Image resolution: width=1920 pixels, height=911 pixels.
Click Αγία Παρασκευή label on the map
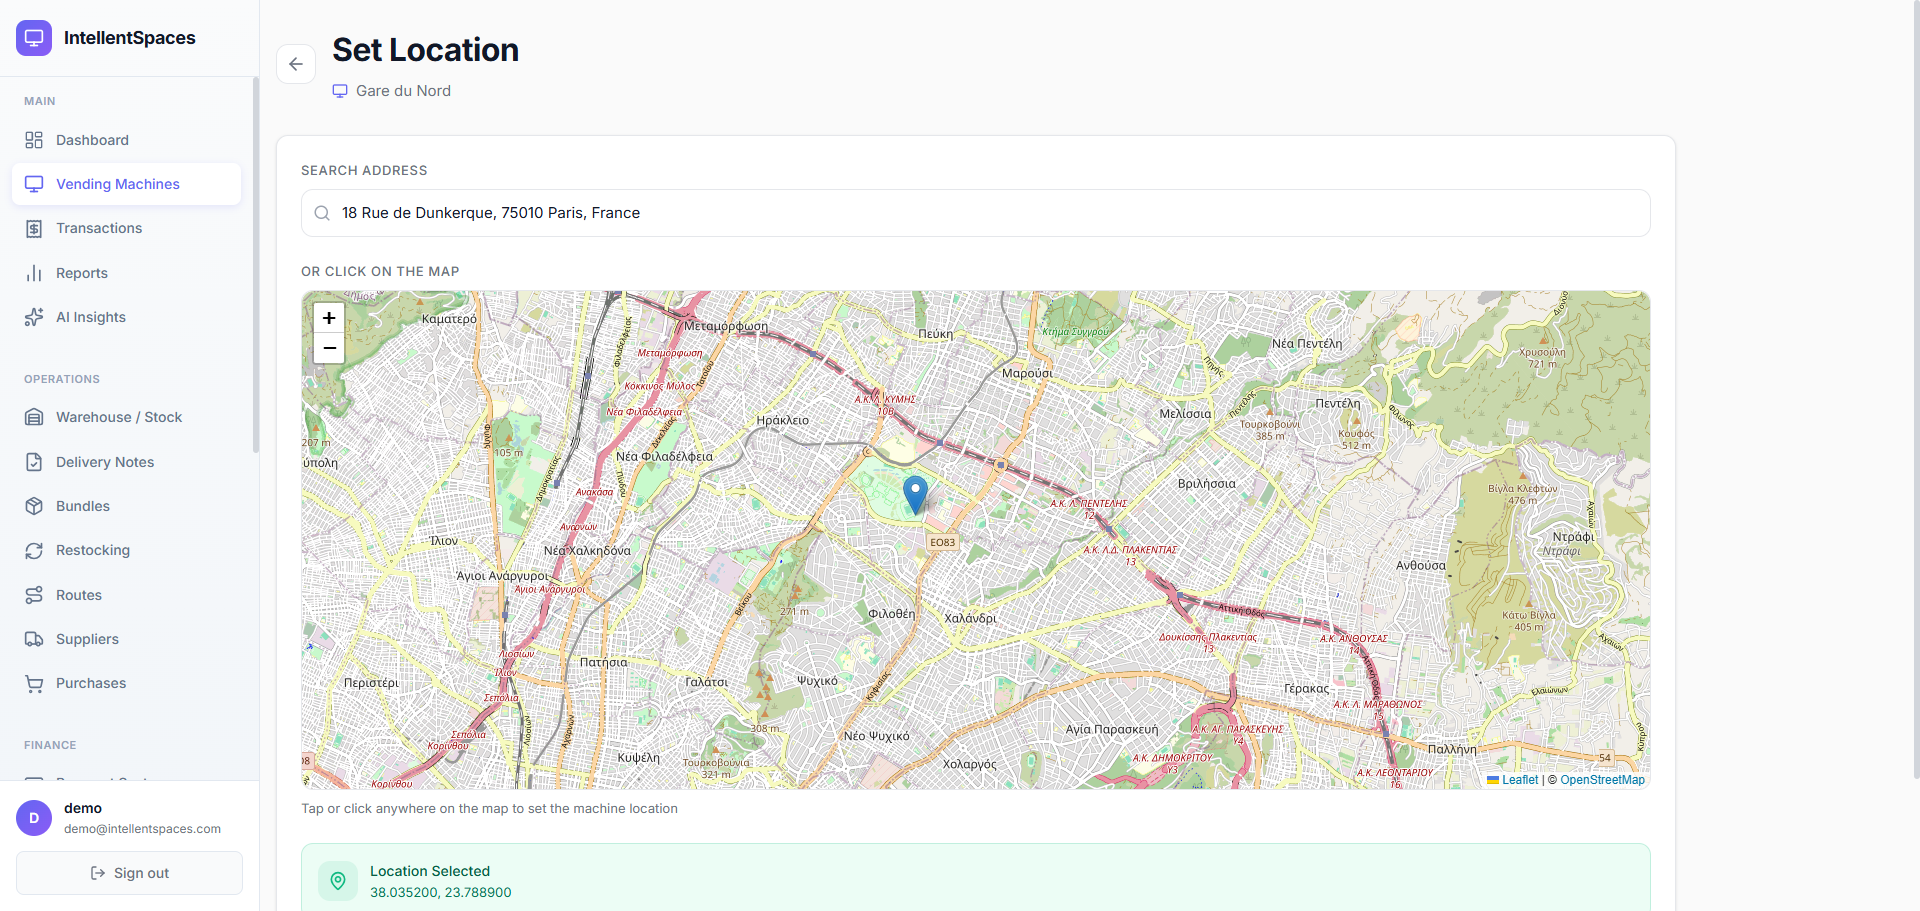coord(1112,729)
